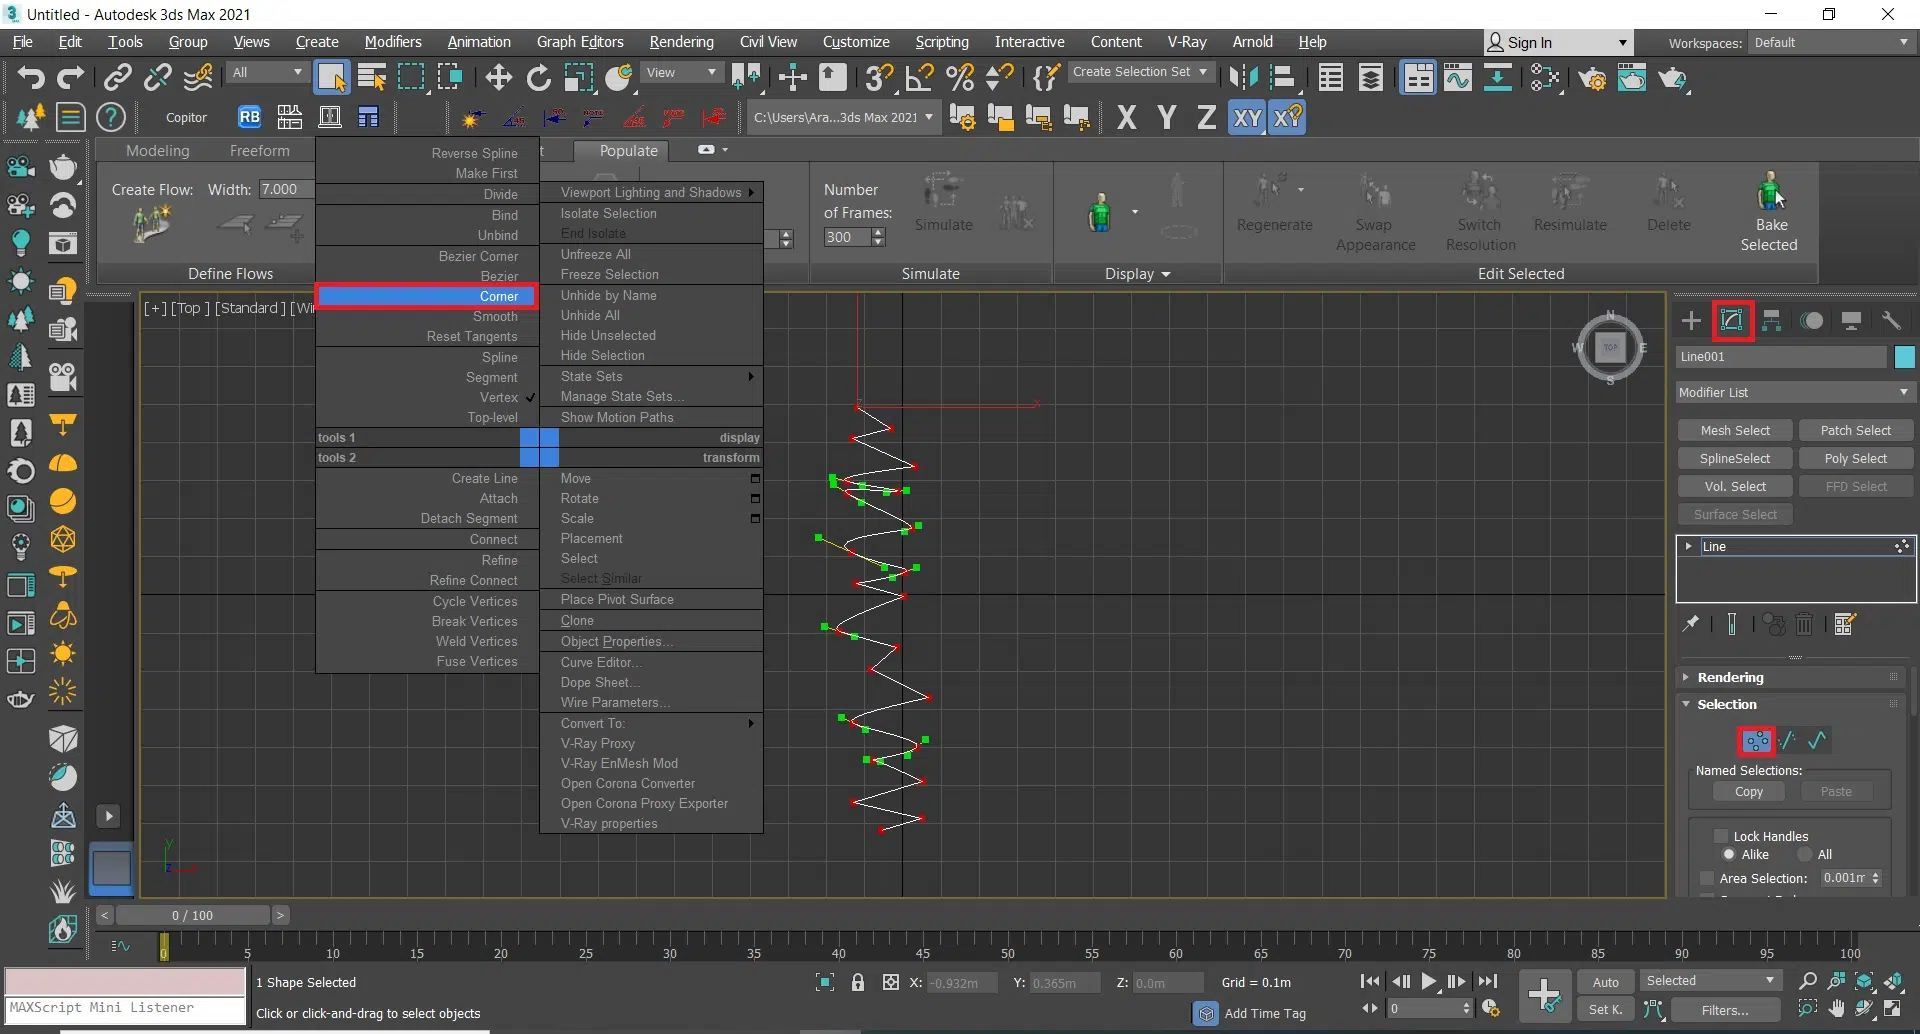Viewport: 1920px width, 1034px height.
Task: Select the Select and Rotate tool
Action: point(538,77)
